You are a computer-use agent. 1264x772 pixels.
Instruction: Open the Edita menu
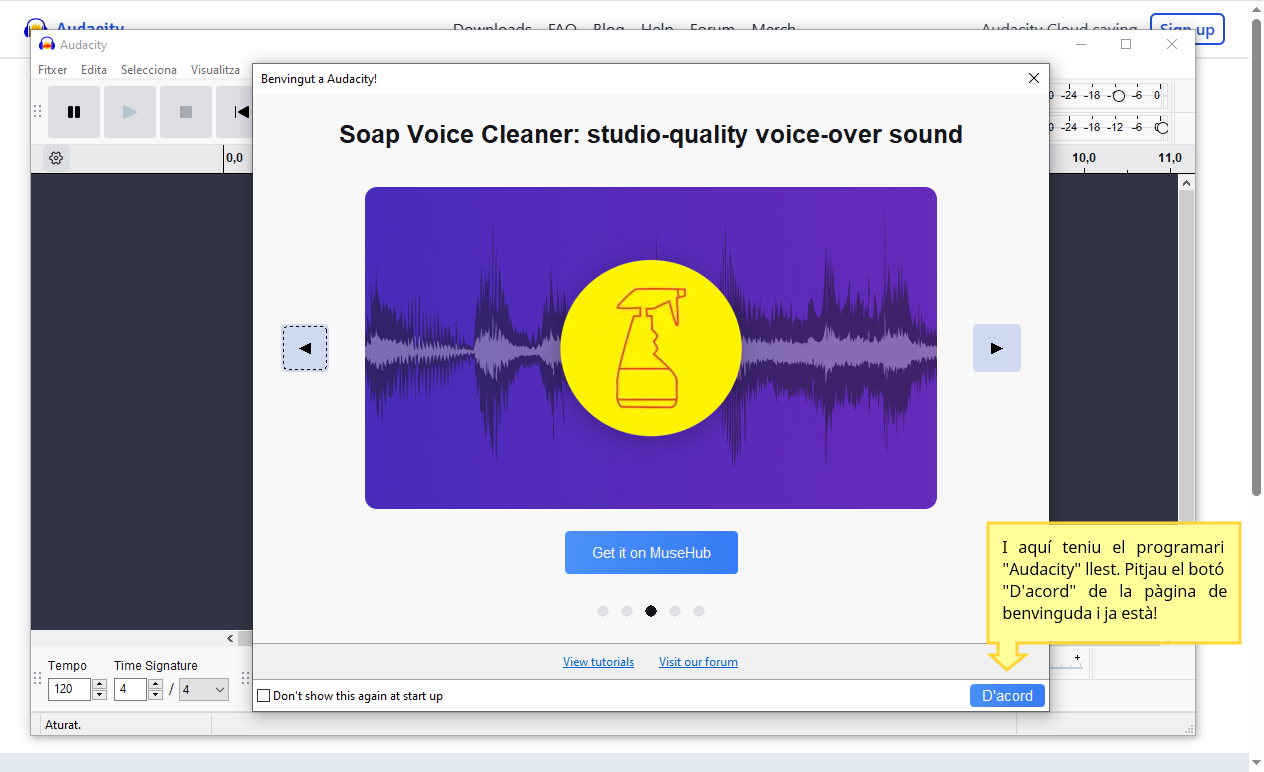(x=94, y=70)
